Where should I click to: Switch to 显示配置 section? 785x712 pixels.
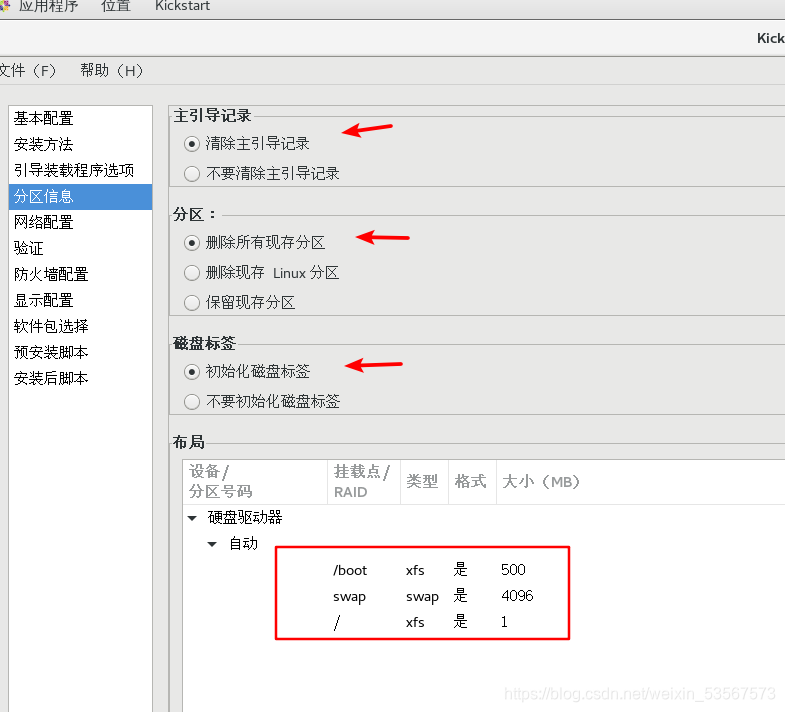point(81,300)
